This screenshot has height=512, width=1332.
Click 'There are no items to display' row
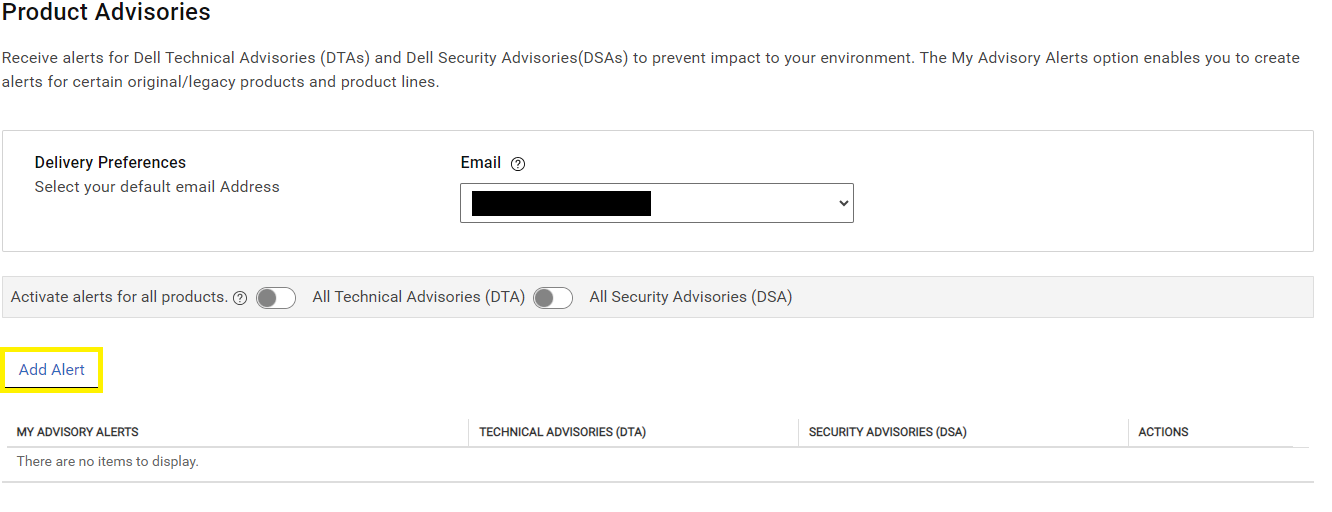(x=108, y=461)
